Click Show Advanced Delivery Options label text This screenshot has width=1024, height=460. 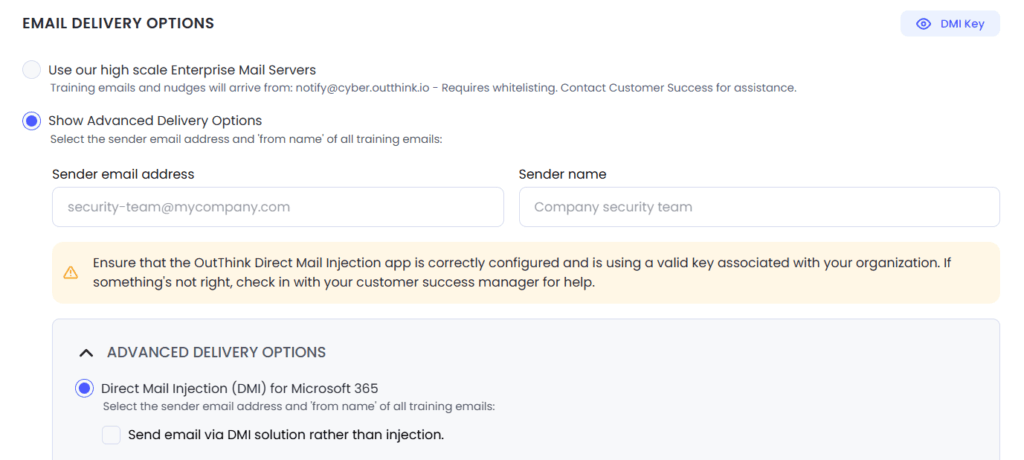tap(155, 121)
